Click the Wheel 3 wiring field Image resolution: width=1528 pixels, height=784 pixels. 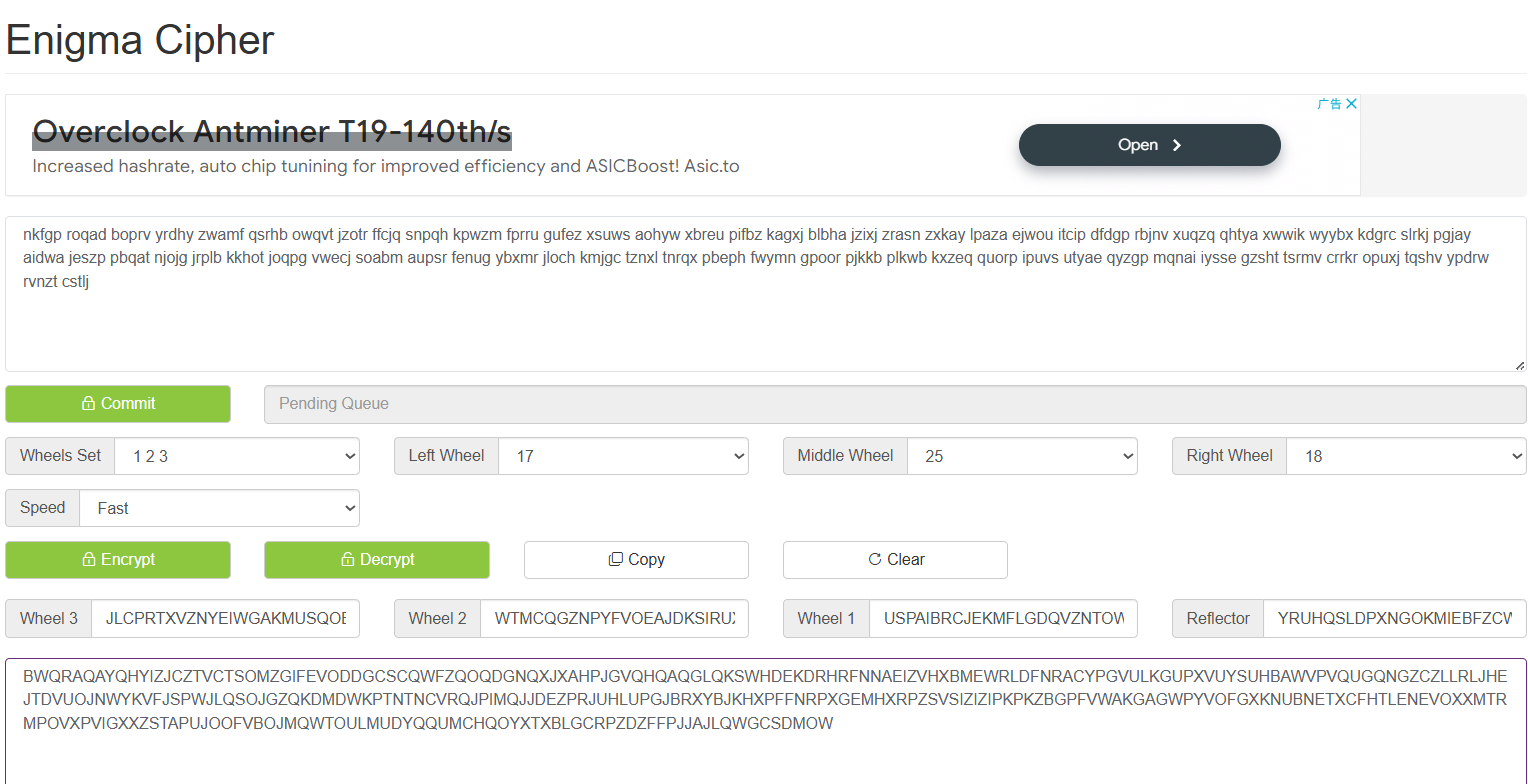(x=225, y=619)
